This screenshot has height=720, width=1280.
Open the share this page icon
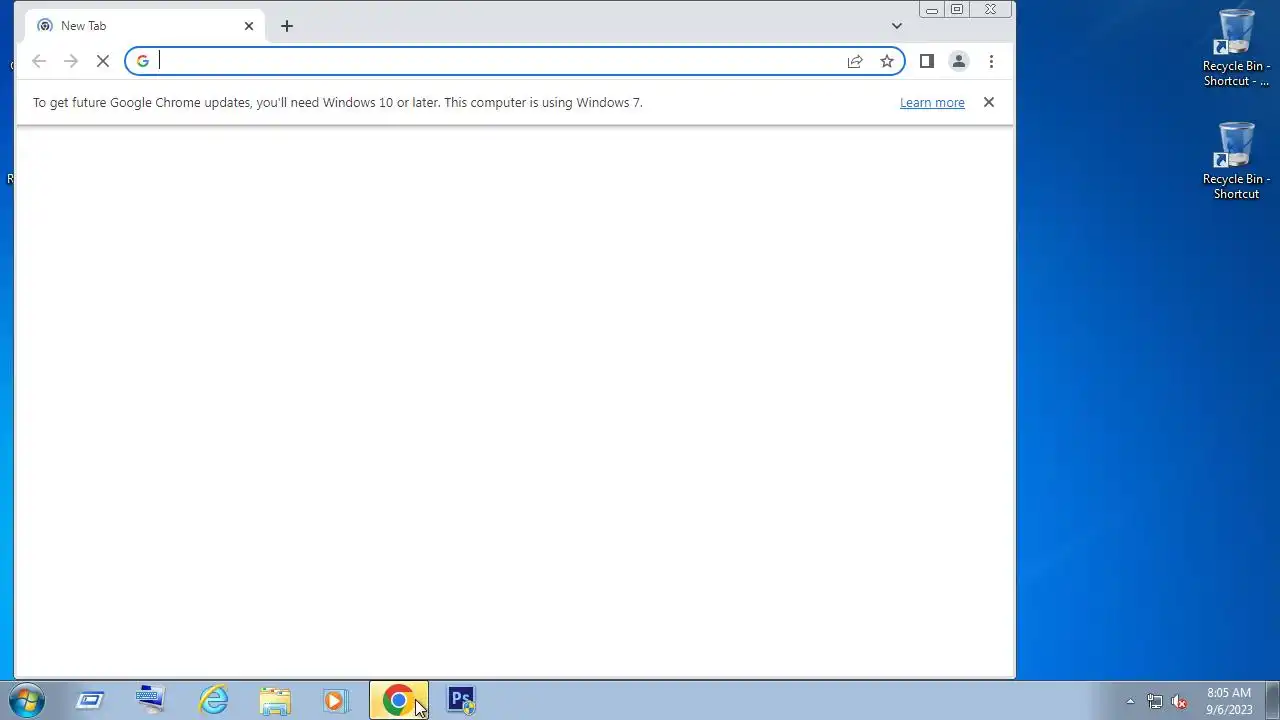pyautogui.click(x=855, y=61)
